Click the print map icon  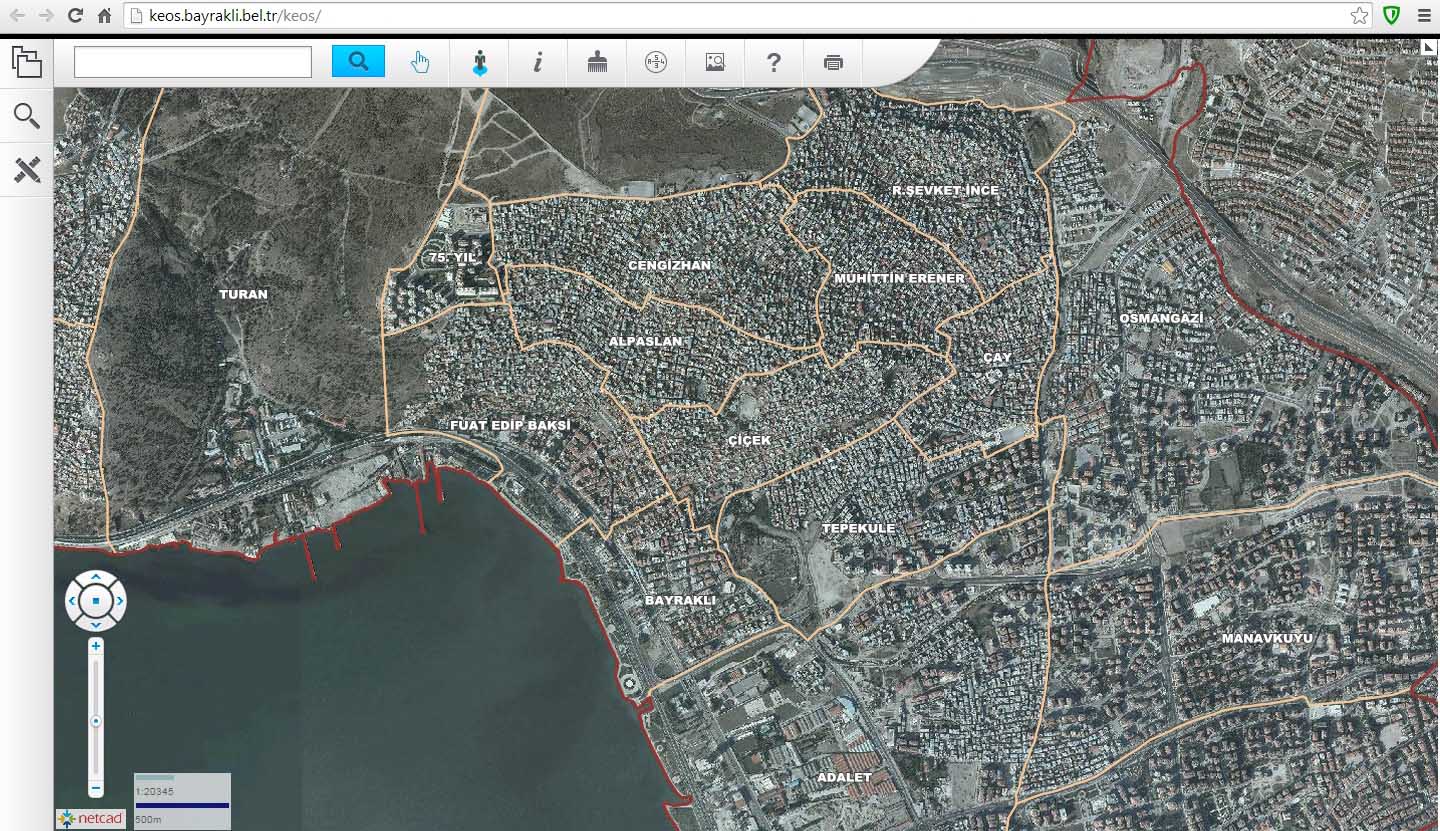tap(833, 62)
